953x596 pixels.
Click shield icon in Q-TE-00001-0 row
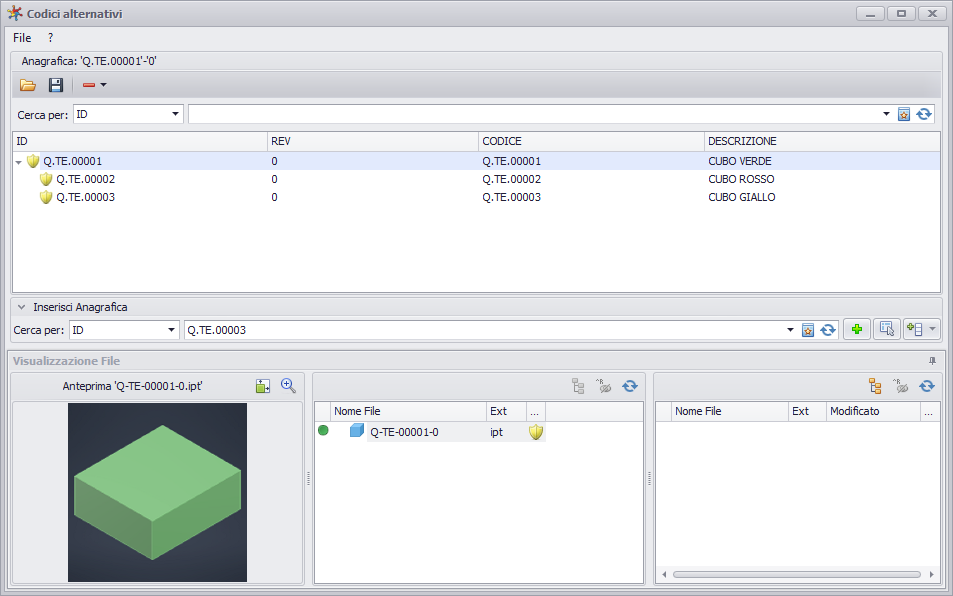(x=535, y=432)
